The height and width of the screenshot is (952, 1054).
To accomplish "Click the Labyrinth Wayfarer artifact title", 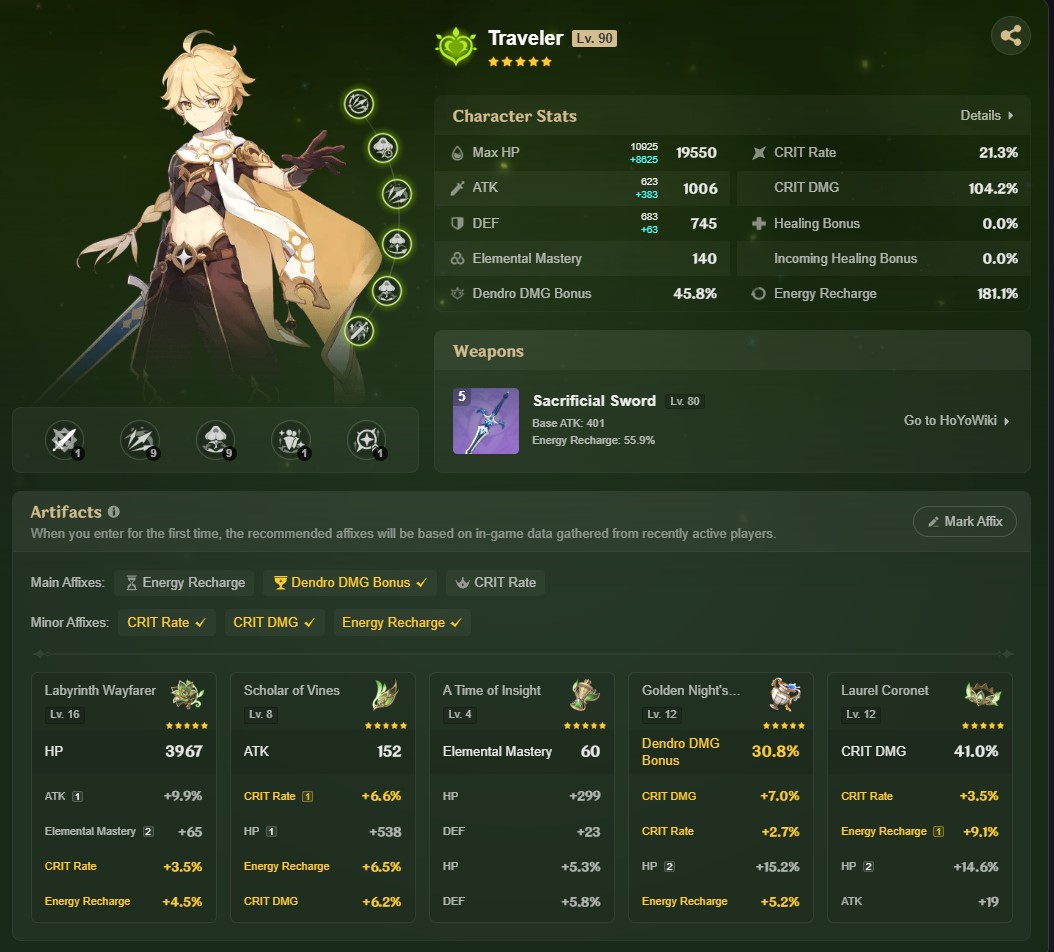I will (100, 690).
